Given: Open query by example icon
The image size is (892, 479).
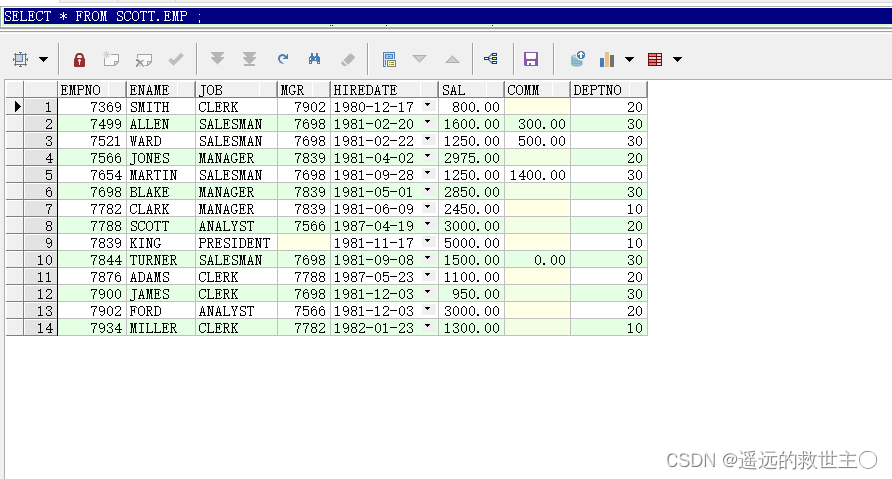Looking at the screenshot, I should tap(389, 60).
